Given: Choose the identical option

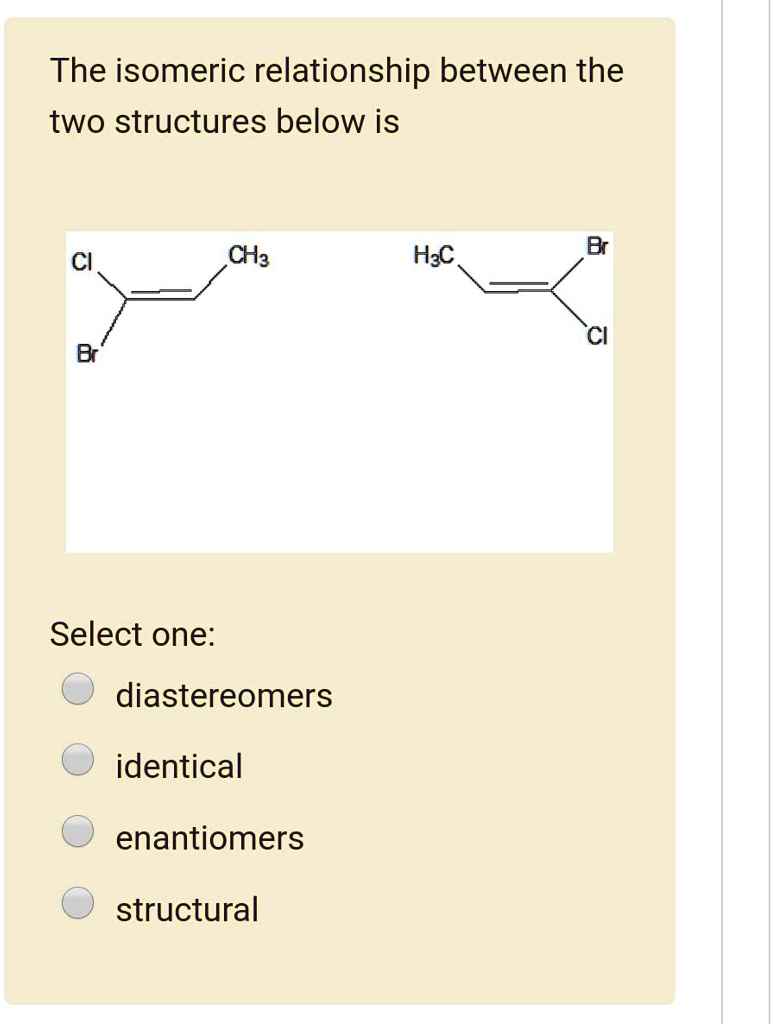Looking at the screenshot, I should [x=78, y=760].
